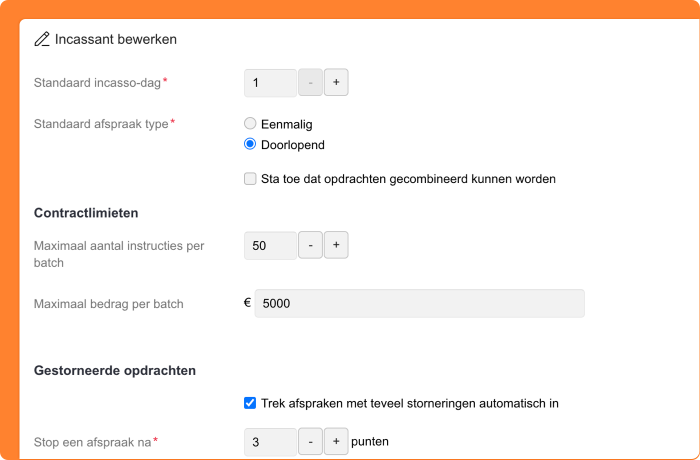Click the Maximaal aantal instructies per batch label

pyautogui.click(x=119, y=254)
